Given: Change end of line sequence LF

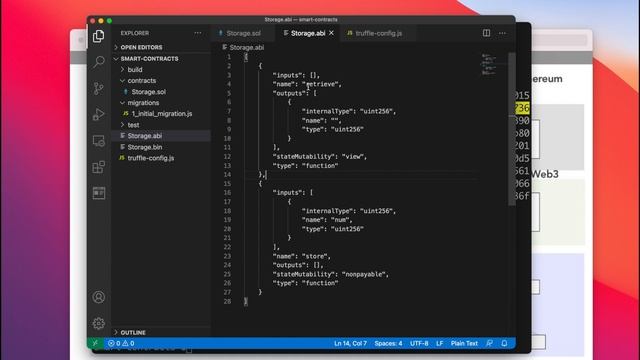Looking at the screenshot, I should pyautogui.click(x=440, y=343).
